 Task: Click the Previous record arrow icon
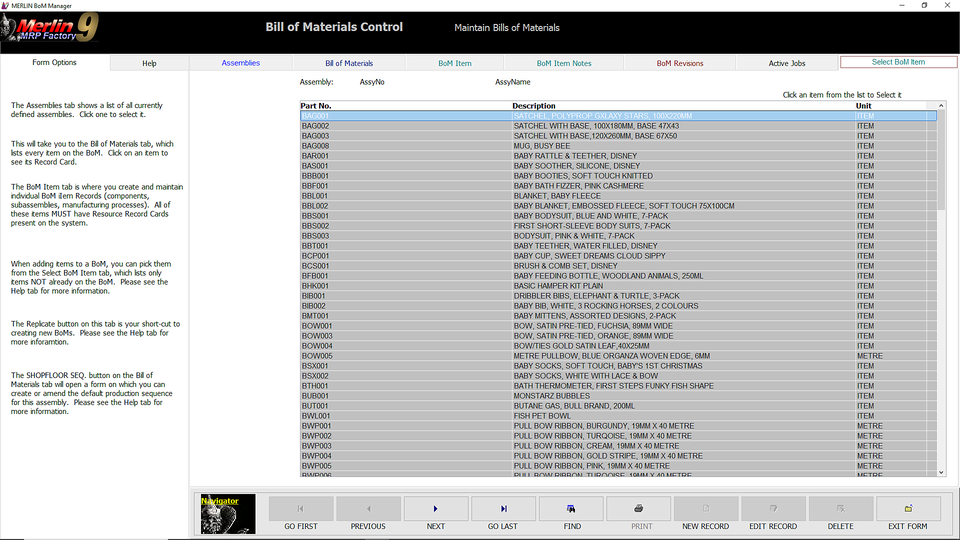point(368,508)
